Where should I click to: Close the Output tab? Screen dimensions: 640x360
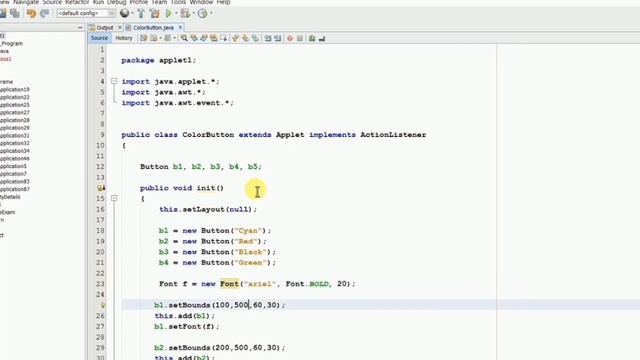click(120, 28)
